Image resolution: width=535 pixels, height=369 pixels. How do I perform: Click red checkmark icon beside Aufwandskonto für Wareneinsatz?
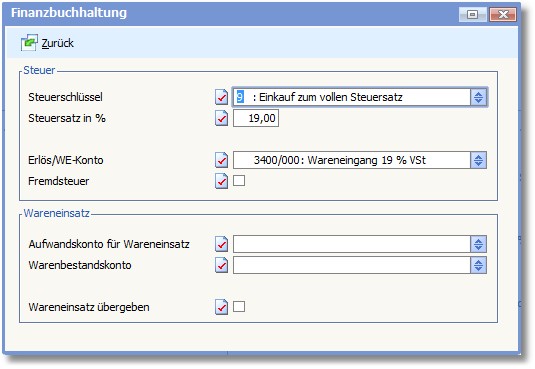(x=221, y=244)
